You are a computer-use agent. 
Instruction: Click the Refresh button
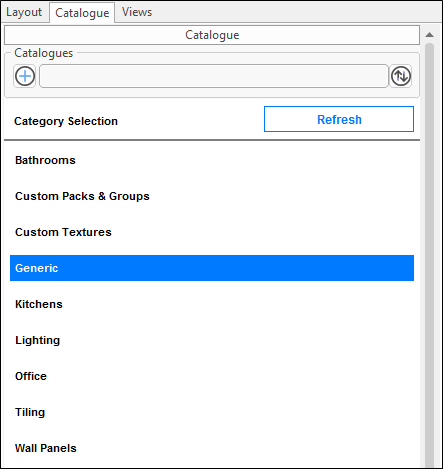[339, 119]
